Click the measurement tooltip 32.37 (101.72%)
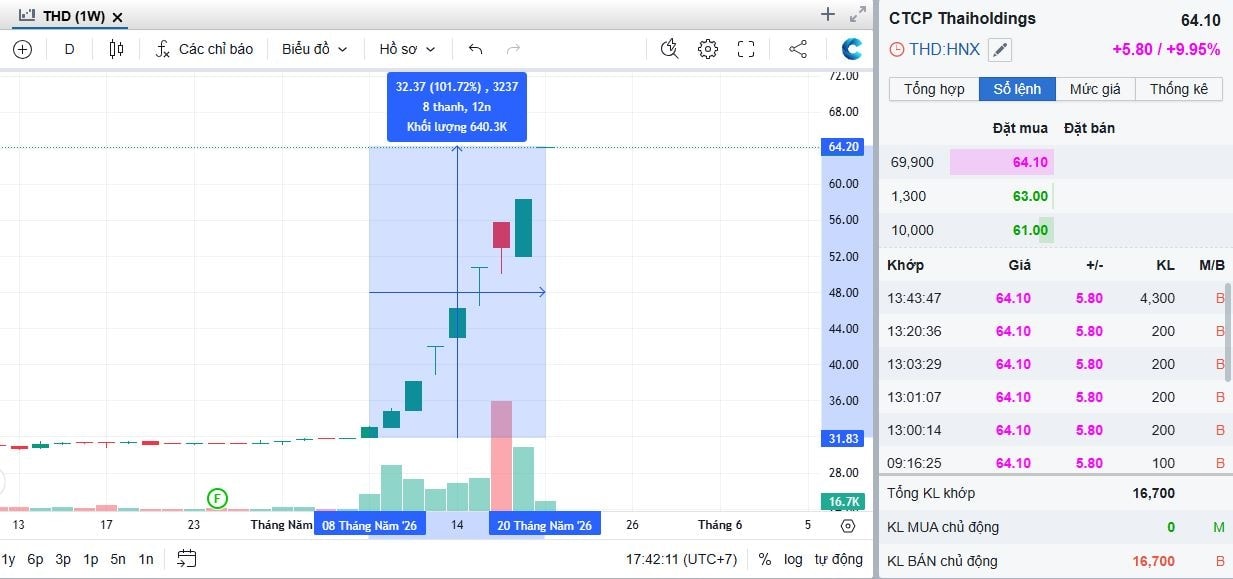The width and height of the screenshot is (1233, 579). (x=456, y=106)
